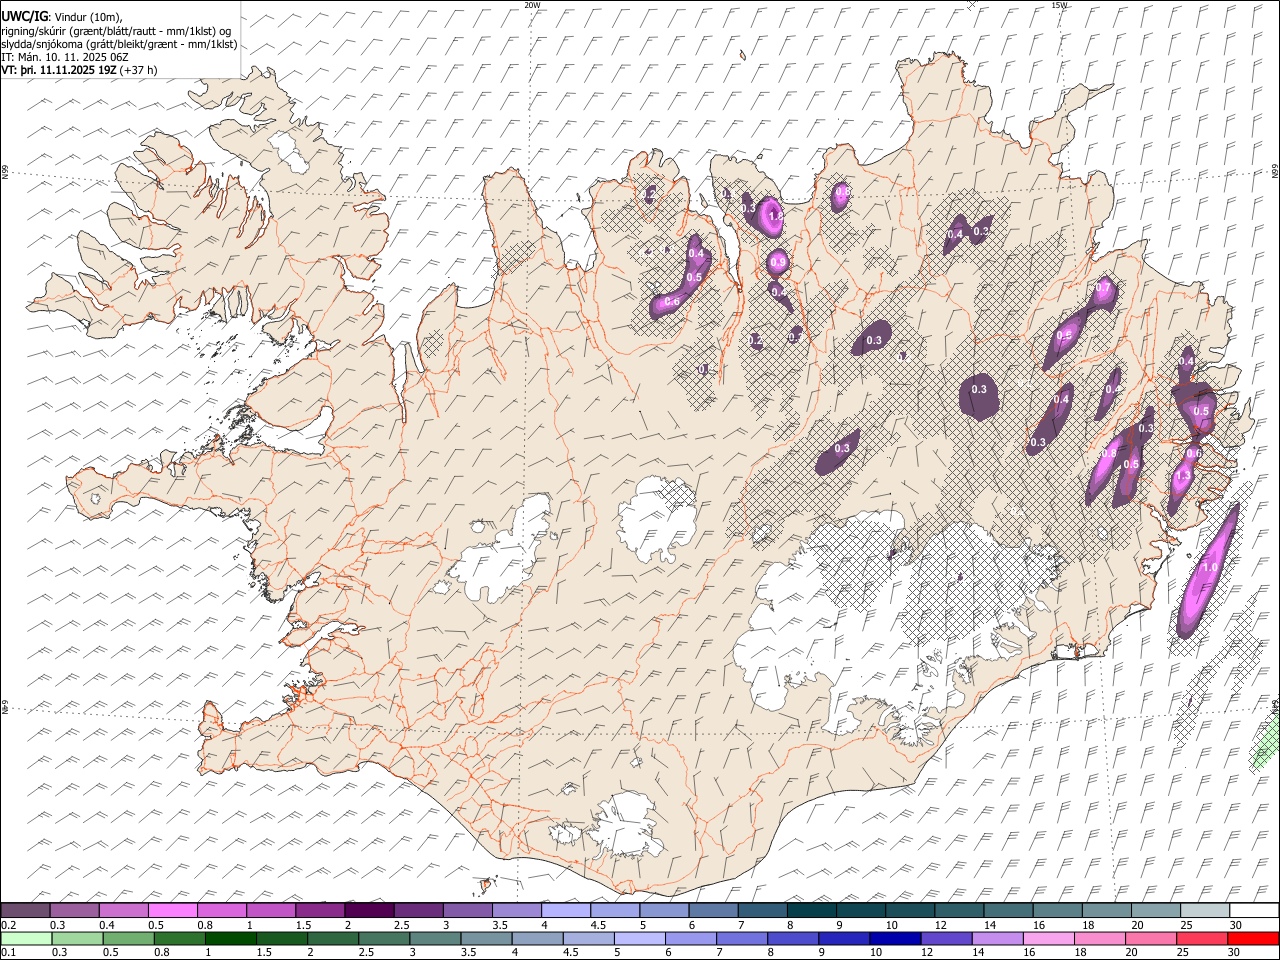Click the light grey 25 swatch in the upper legend row

click(1204, 911)
